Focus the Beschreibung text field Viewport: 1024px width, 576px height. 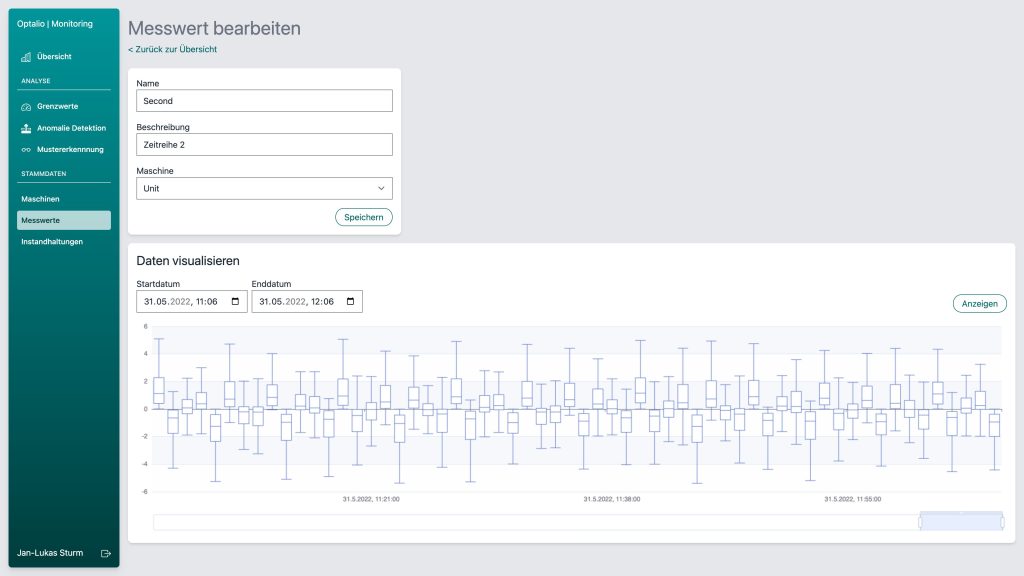click(264, 145)
